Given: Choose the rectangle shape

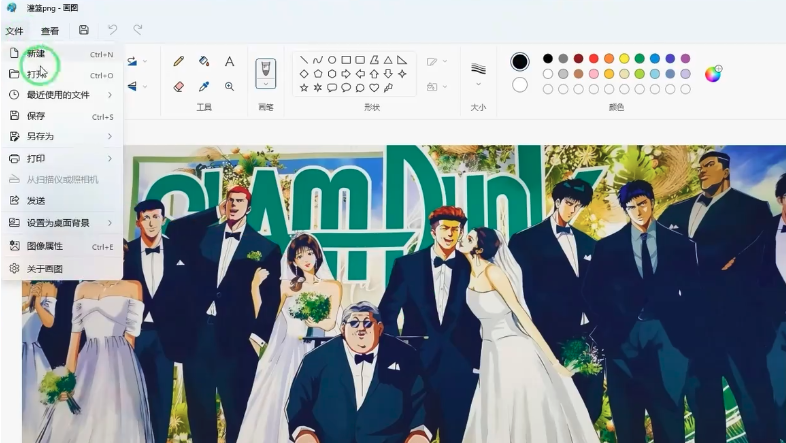Looking at the screenshot, I should 346,60.
